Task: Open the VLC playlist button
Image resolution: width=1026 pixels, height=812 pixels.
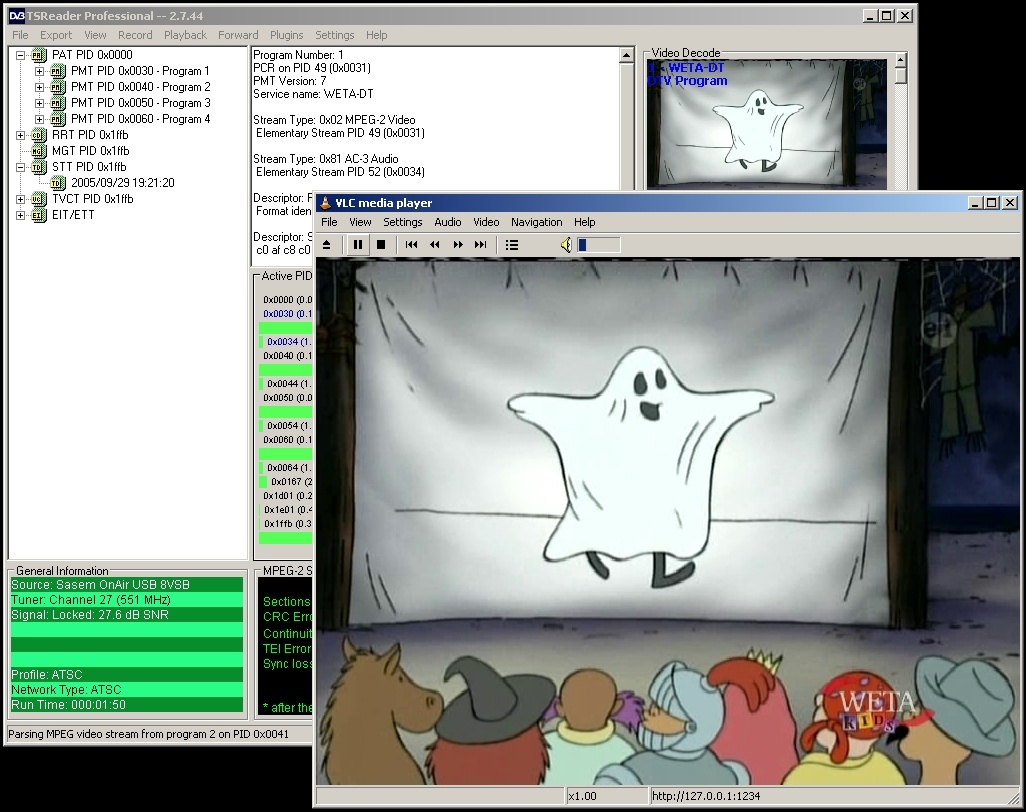Action: coord(512,245)
